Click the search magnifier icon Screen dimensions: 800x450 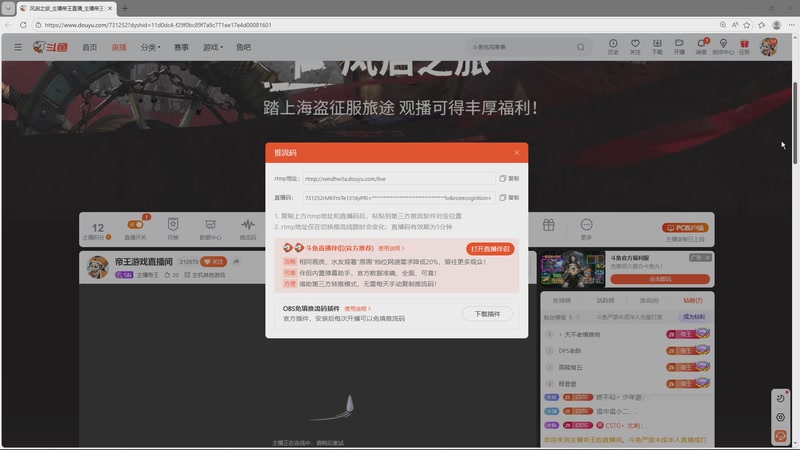581,47
